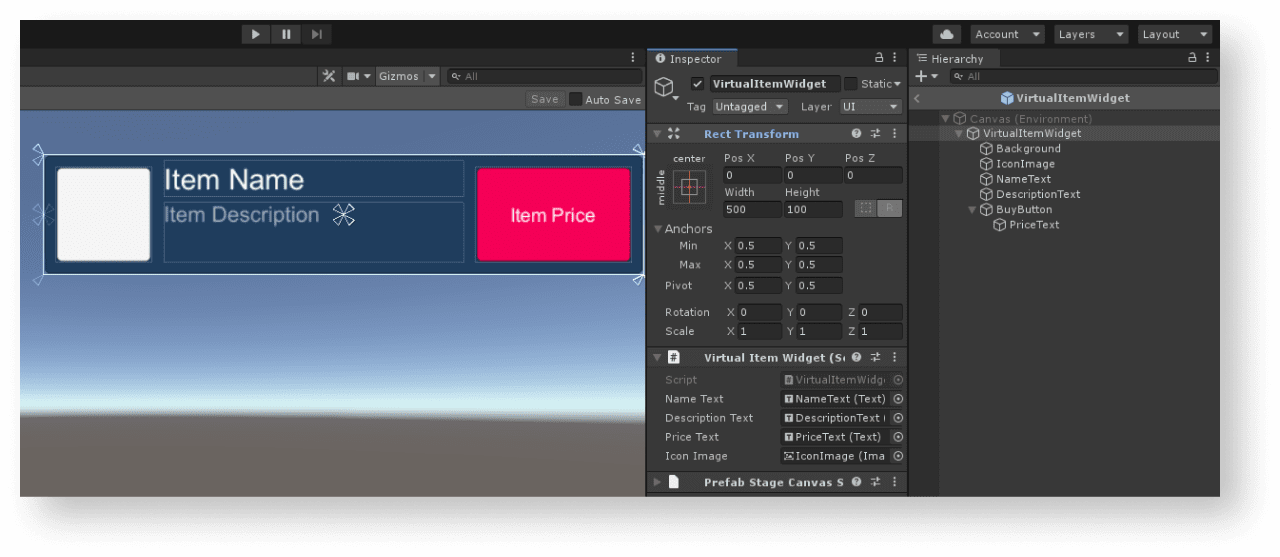Click the object picker beside Name Text
The height and width of the screenshot is (557, 1280).
coord(898,399)
